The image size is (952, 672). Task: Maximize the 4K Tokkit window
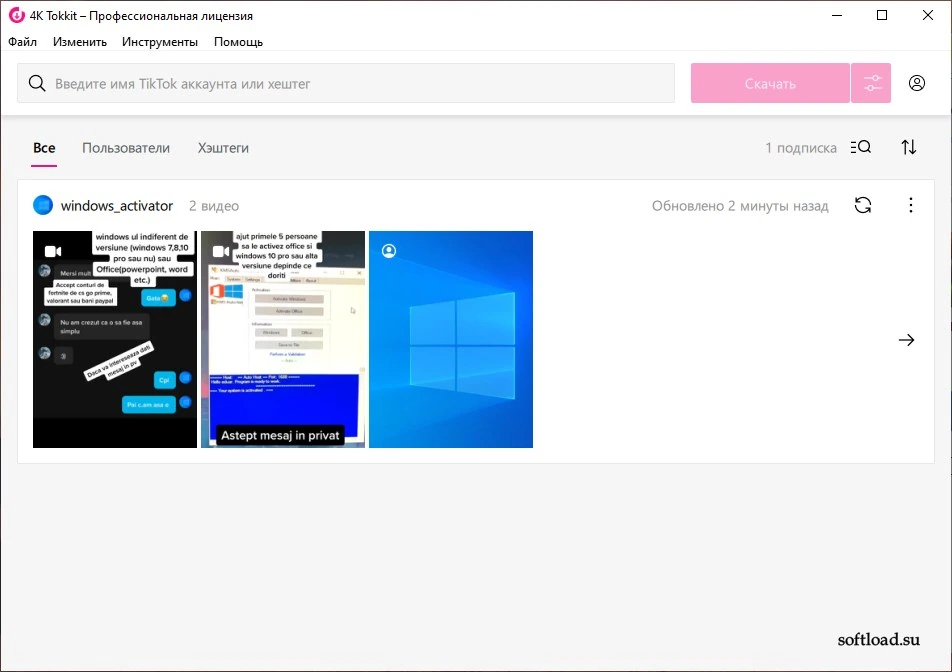pos(882,15)
